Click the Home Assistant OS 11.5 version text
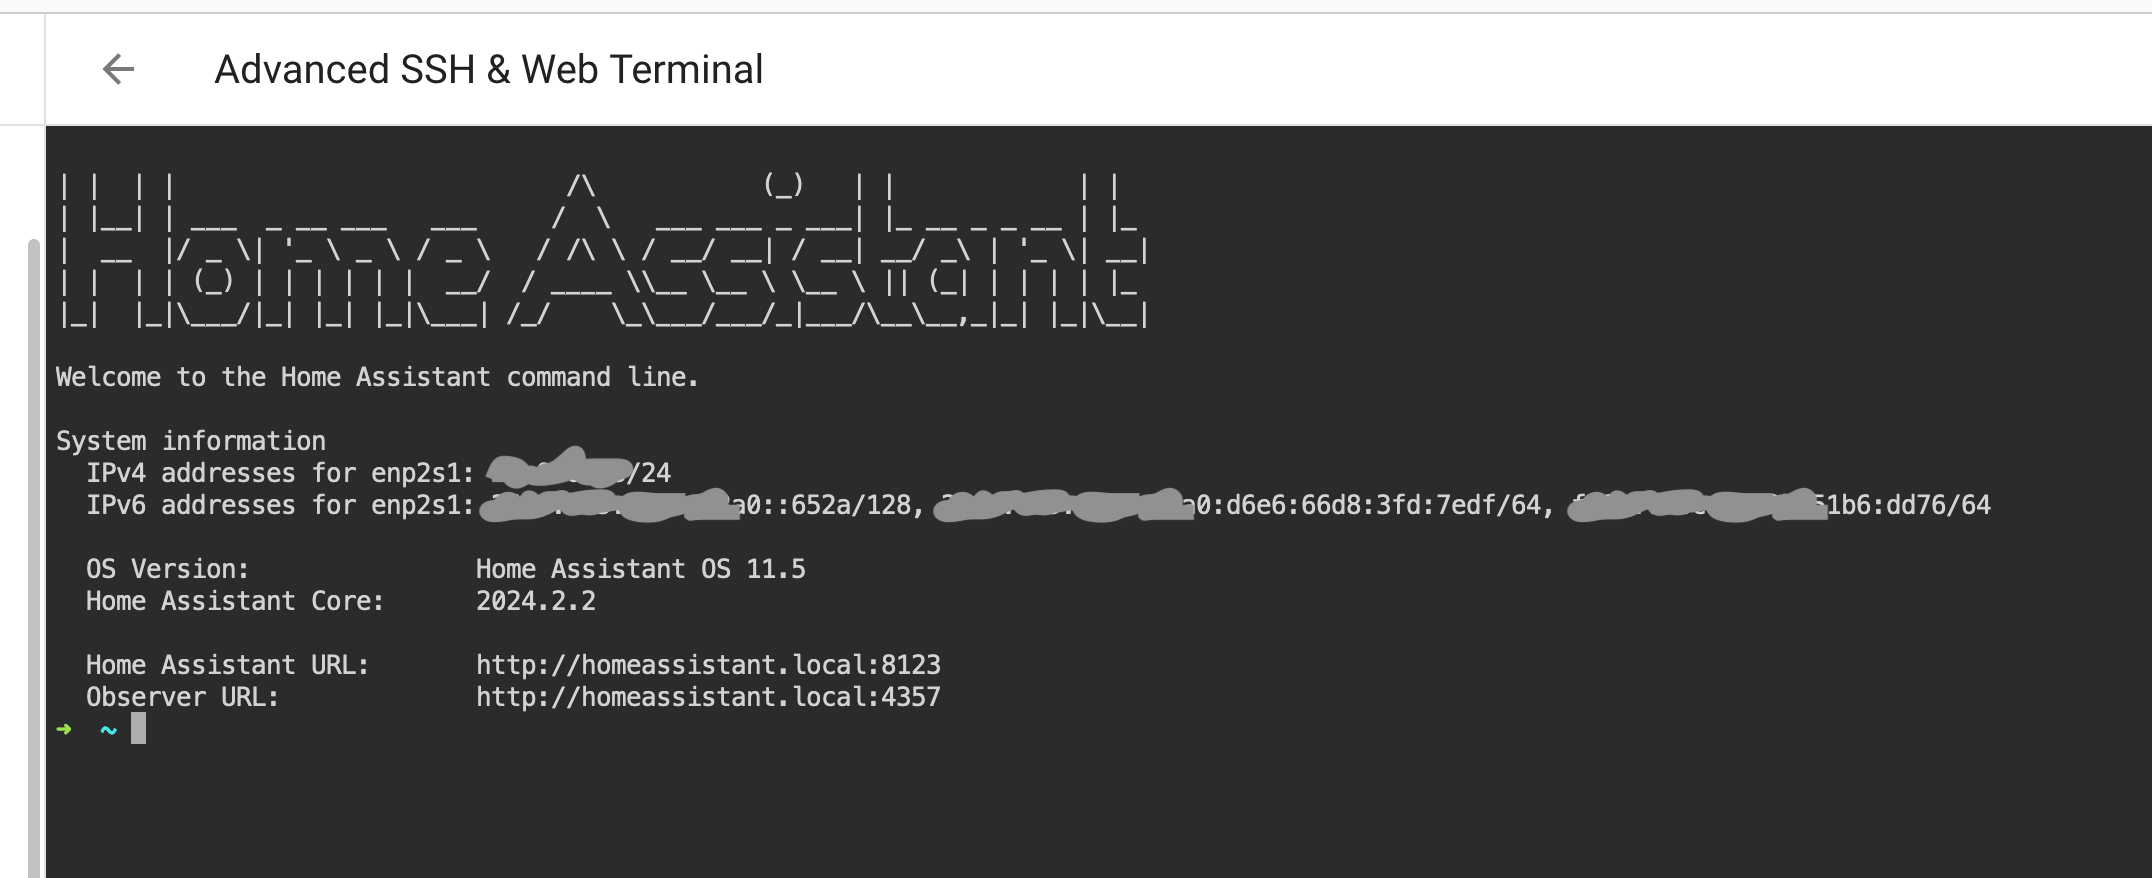 click(640, 569)
